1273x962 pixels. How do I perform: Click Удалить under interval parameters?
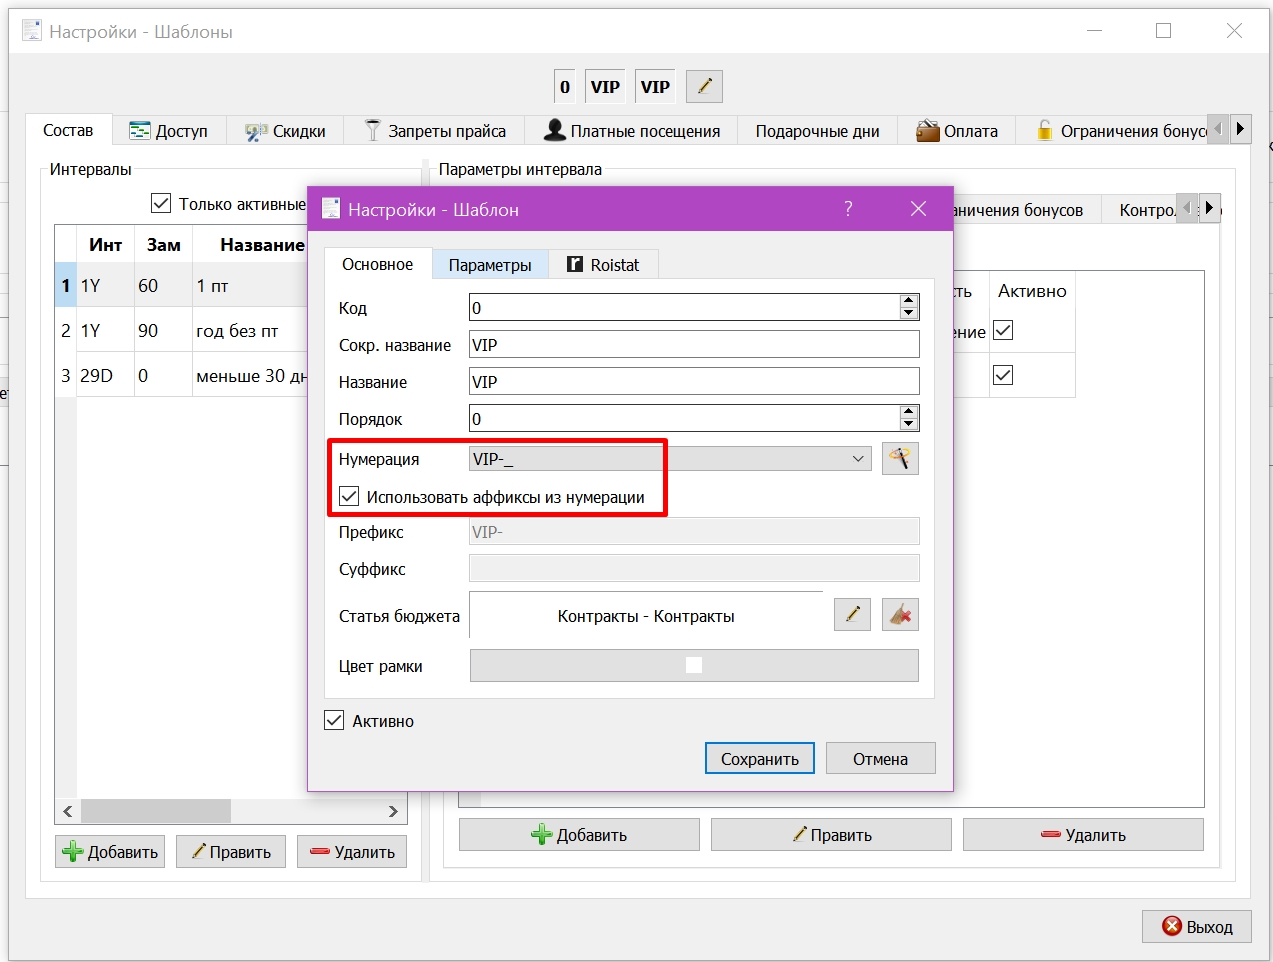[1083, 835]
